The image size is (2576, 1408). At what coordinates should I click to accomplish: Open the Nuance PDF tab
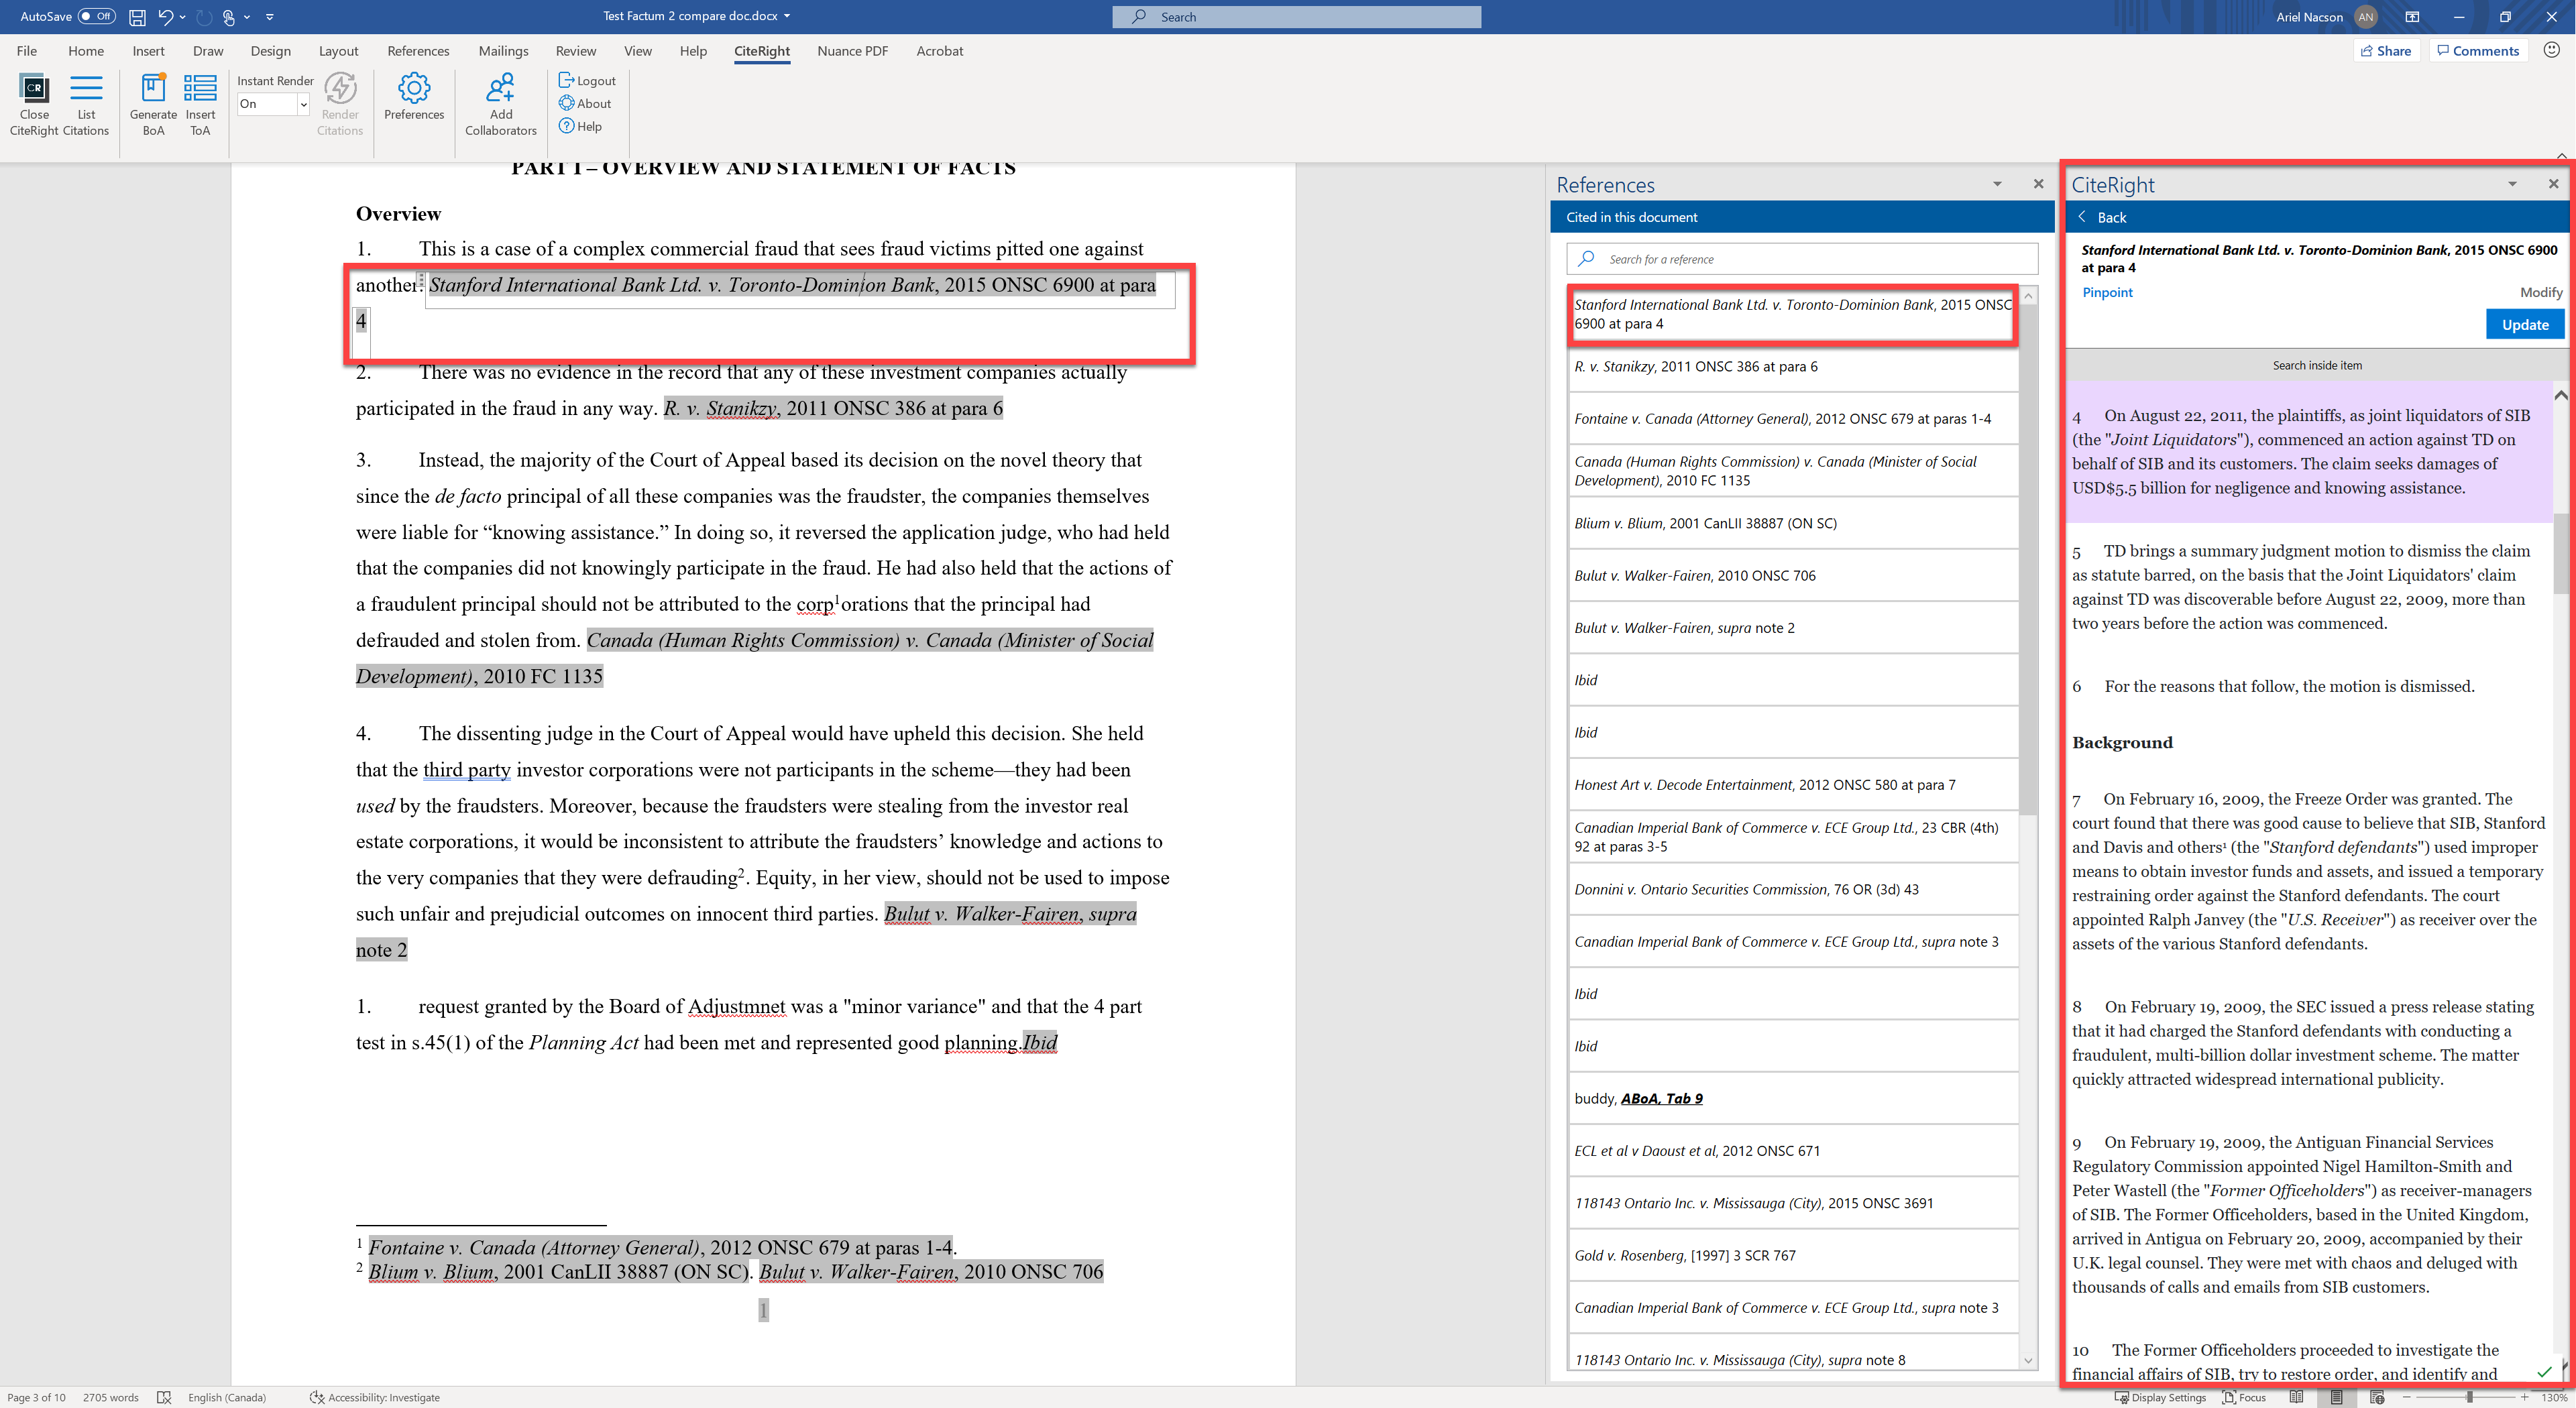tap(852, 51)
